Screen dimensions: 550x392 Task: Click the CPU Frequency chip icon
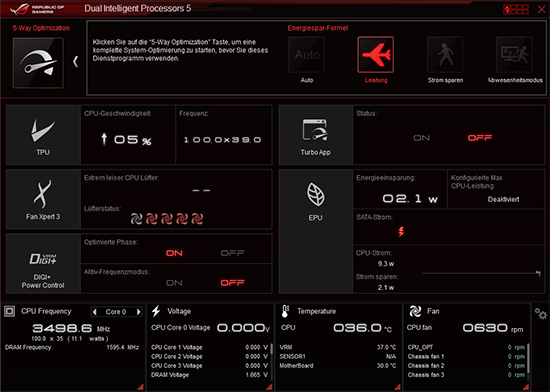click(x=9, y=311)
